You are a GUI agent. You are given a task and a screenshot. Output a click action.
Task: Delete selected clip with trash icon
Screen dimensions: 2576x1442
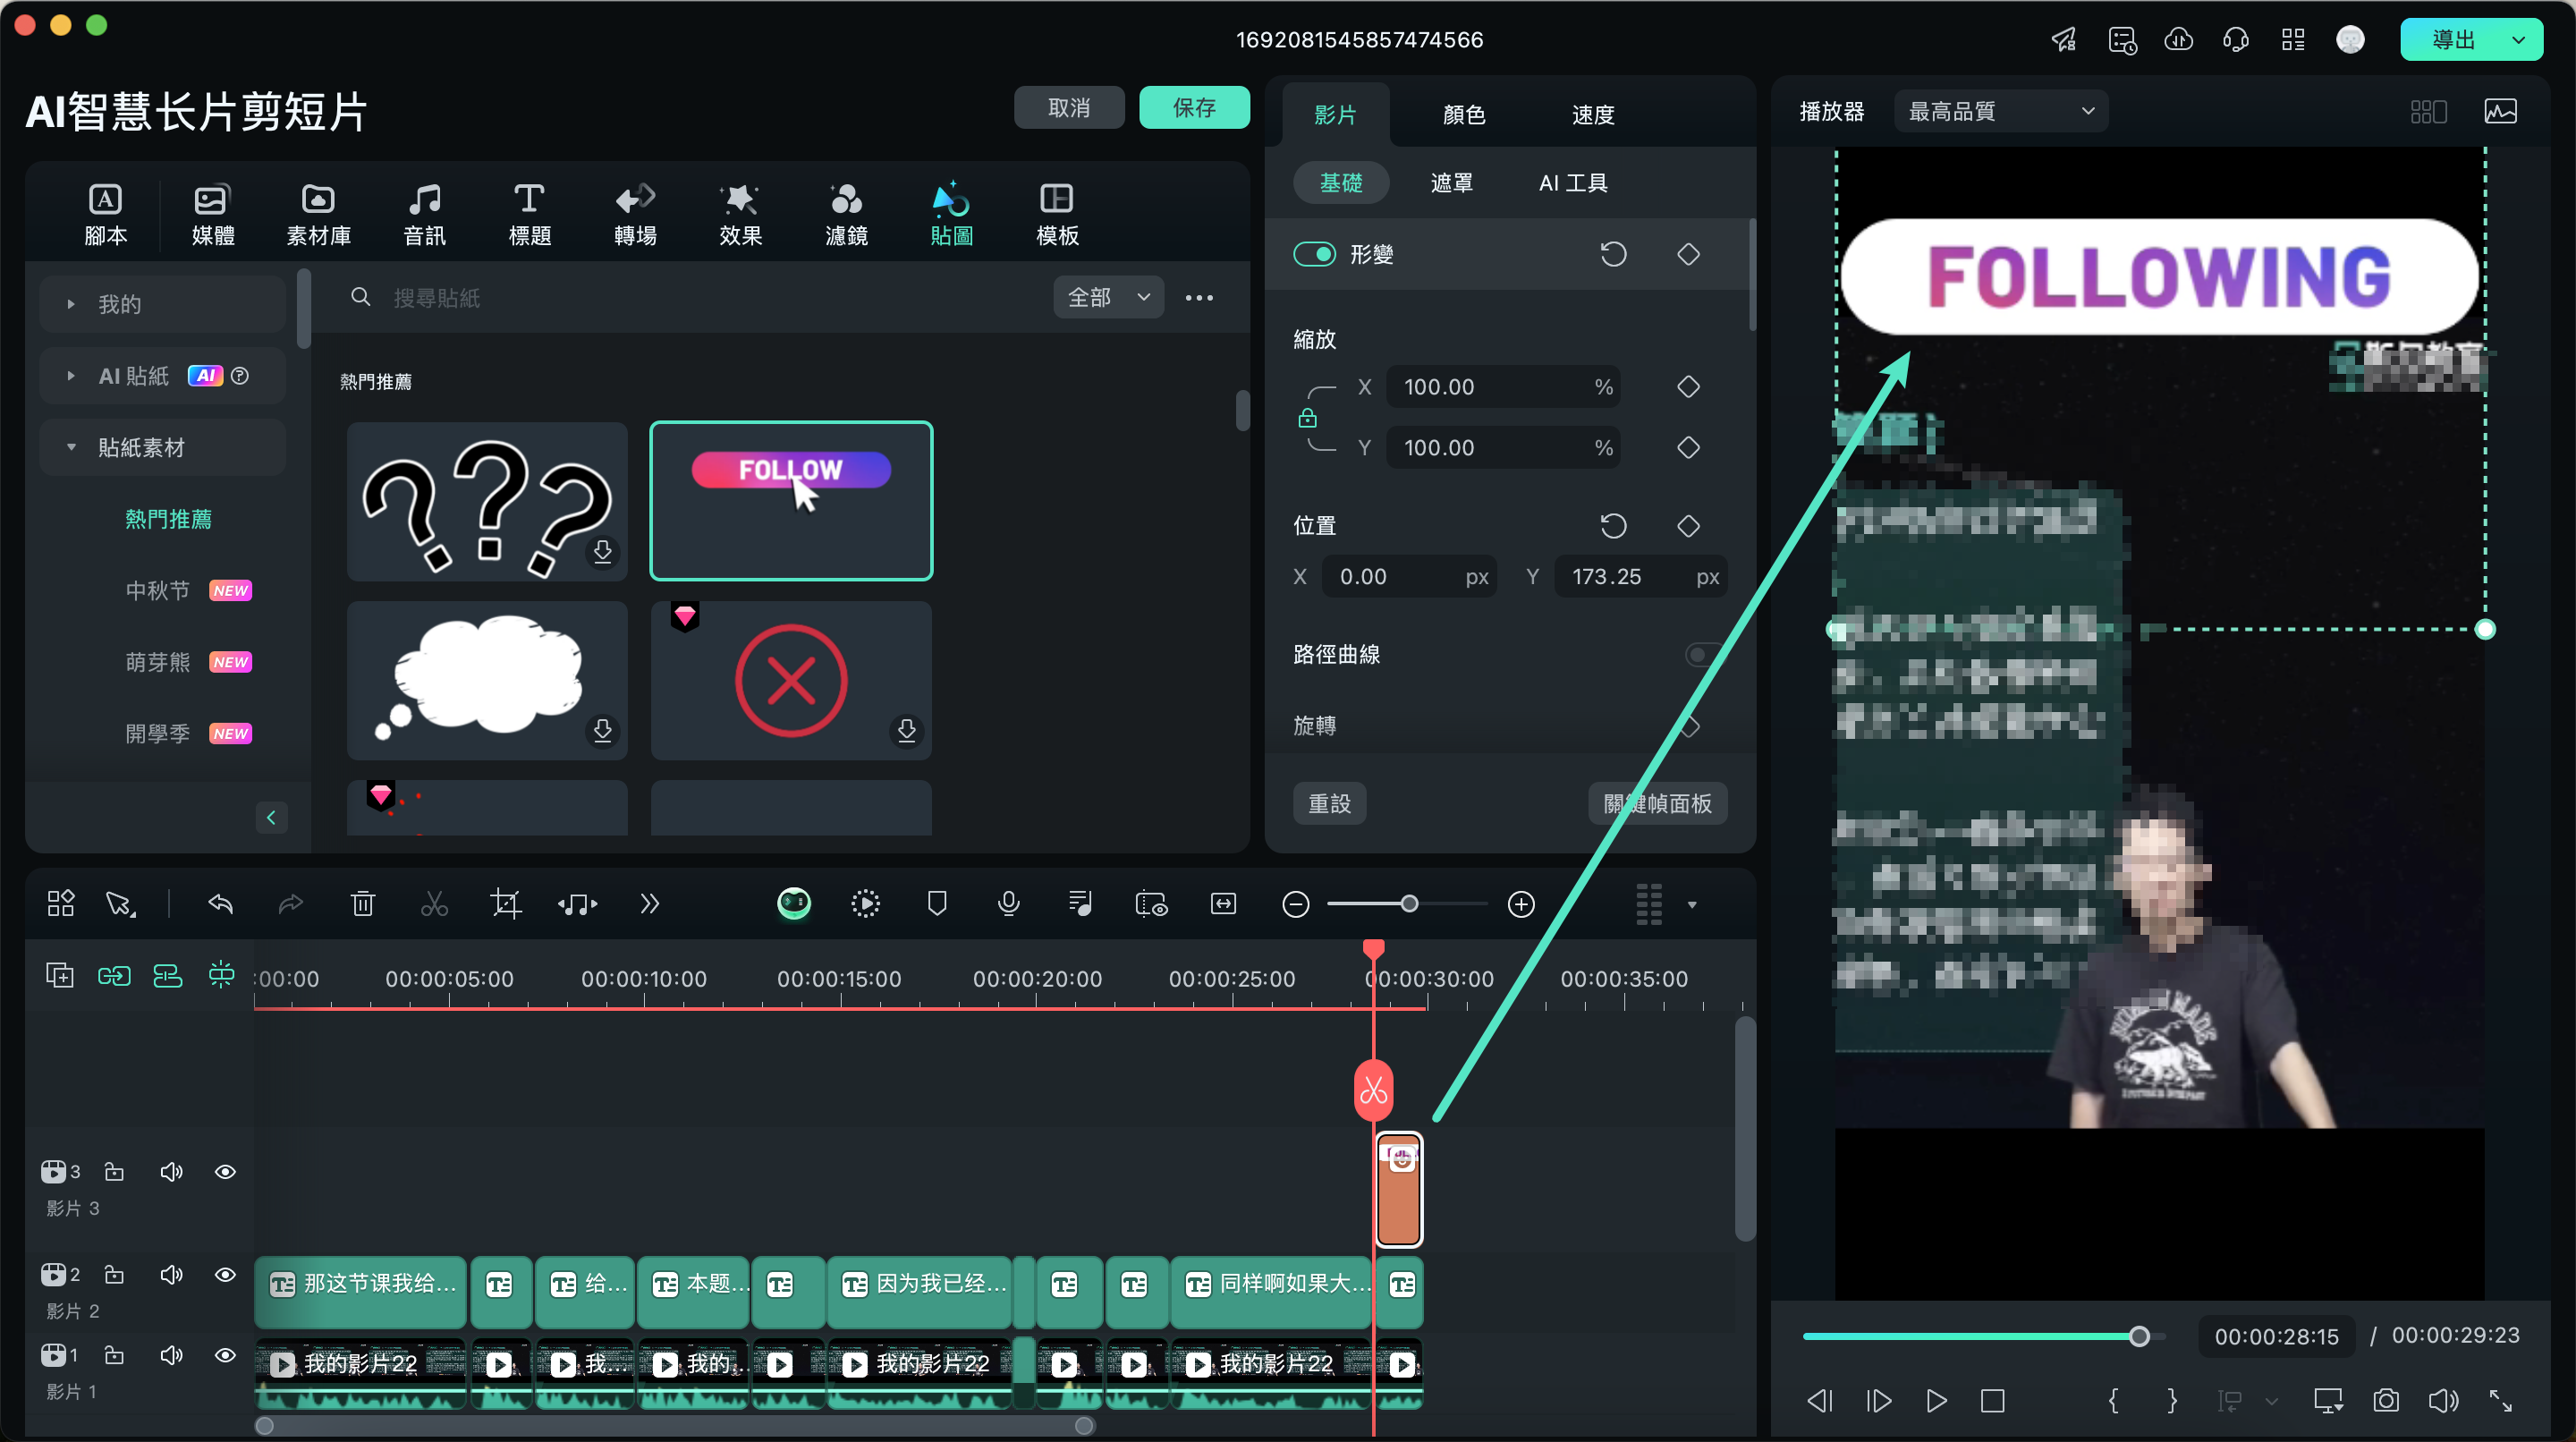(x=363, y=904)
